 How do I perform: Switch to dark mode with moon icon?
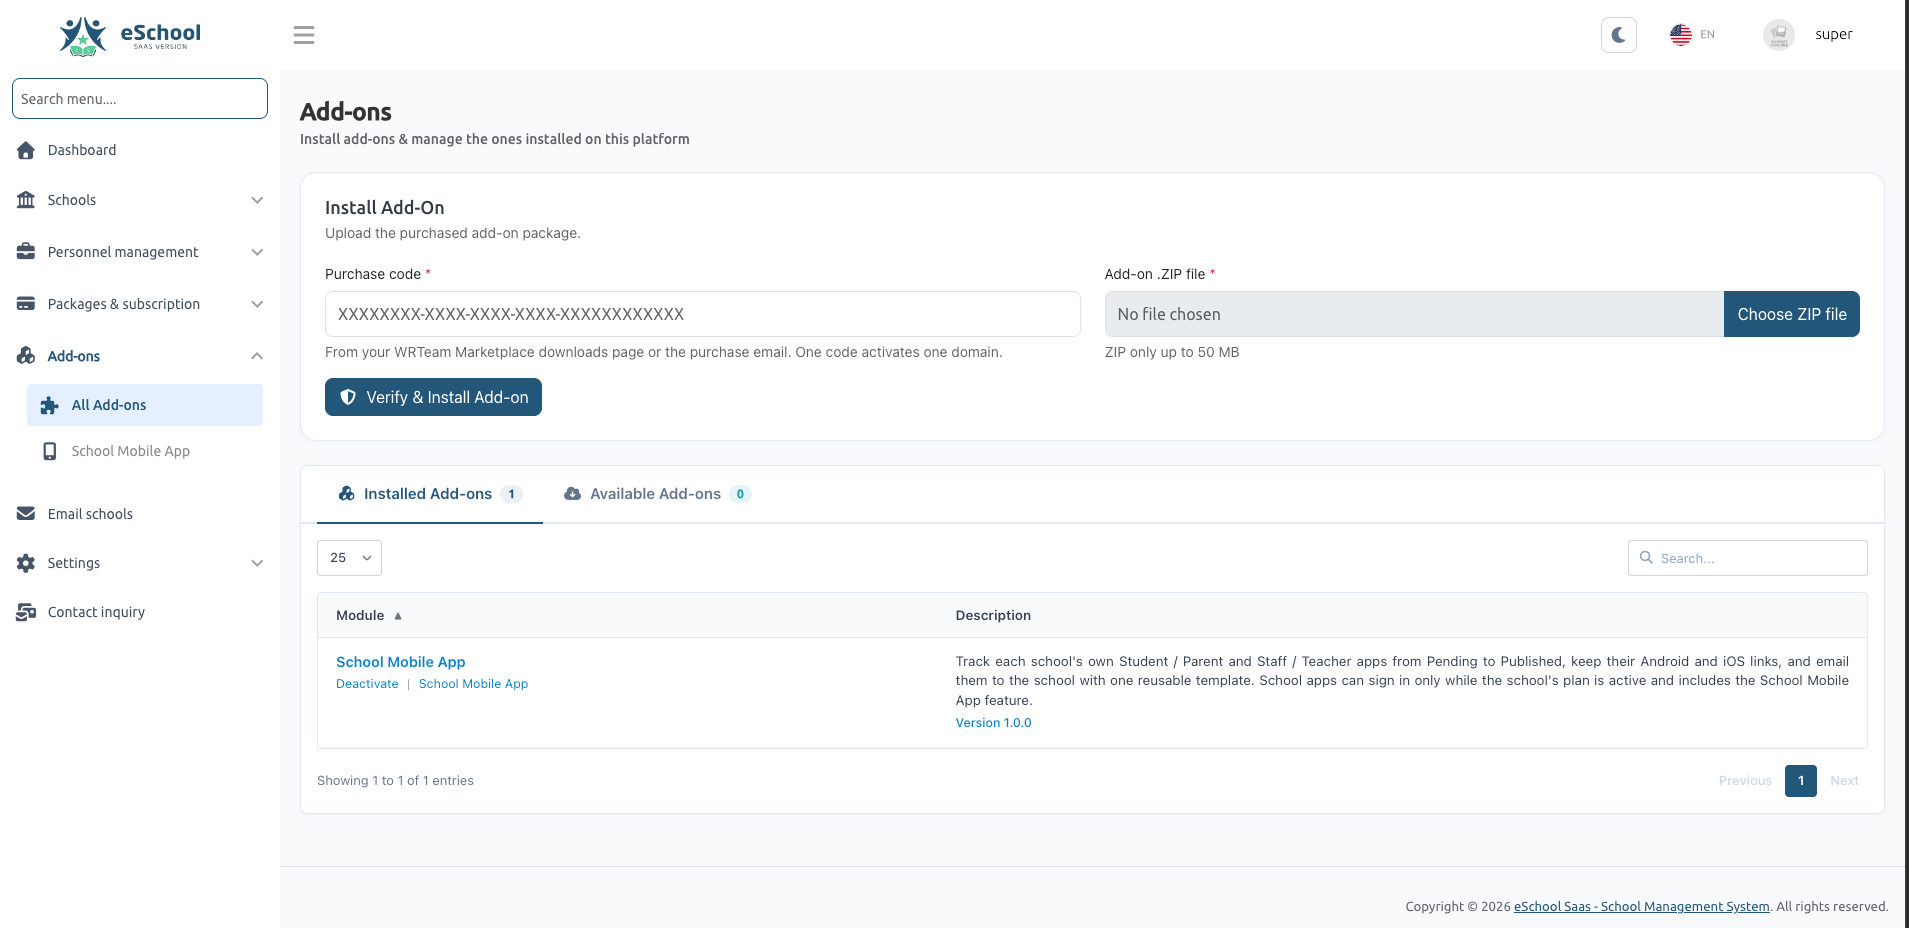coord(1618,35)
